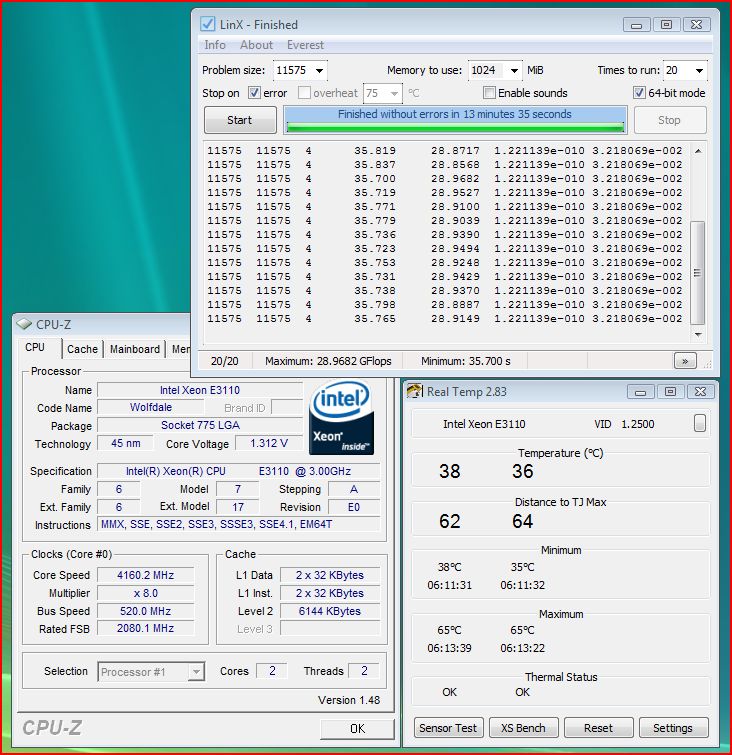Click the result row with time 35.819
Viewport: 732px width, 755px height.
(x=444, y=151)
